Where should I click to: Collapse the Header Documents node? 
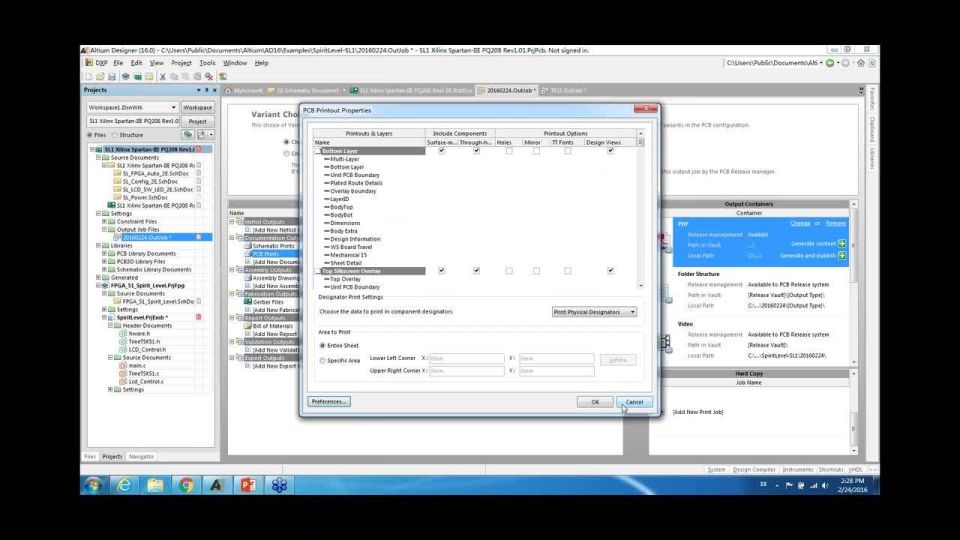(x=110, y=326)
